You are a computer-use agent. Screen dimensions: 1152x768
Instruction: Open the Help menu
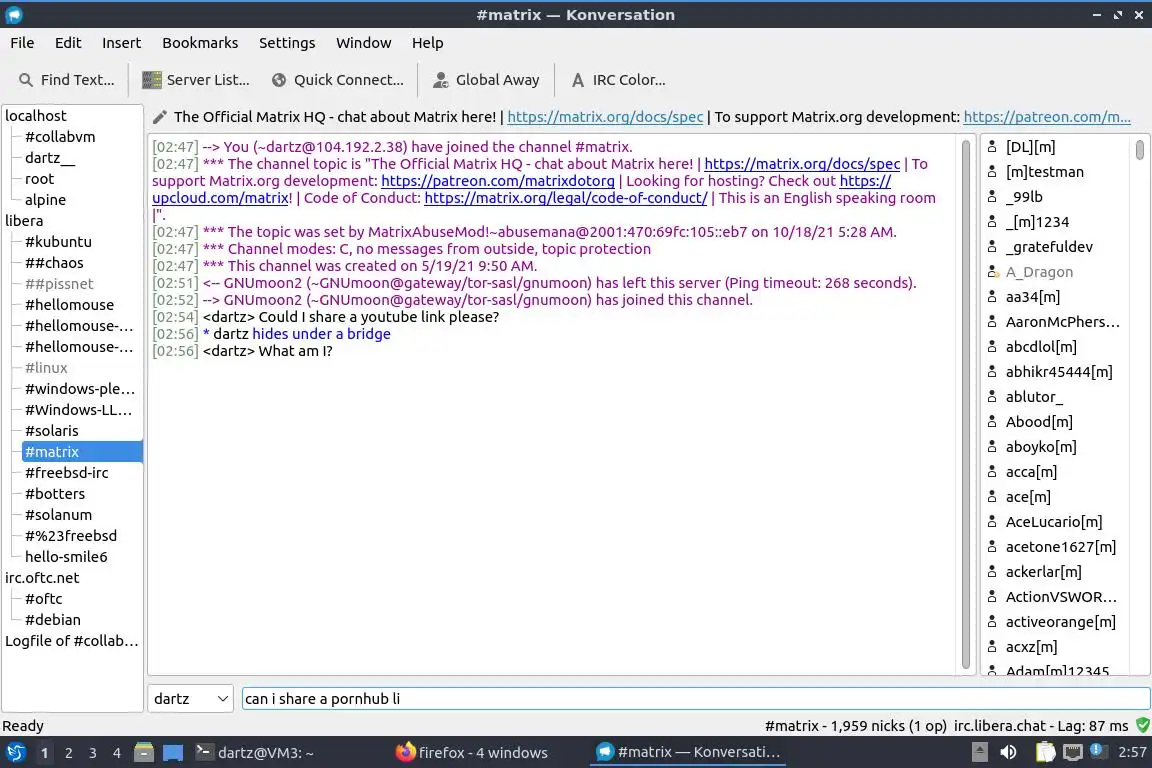[427, 43]
